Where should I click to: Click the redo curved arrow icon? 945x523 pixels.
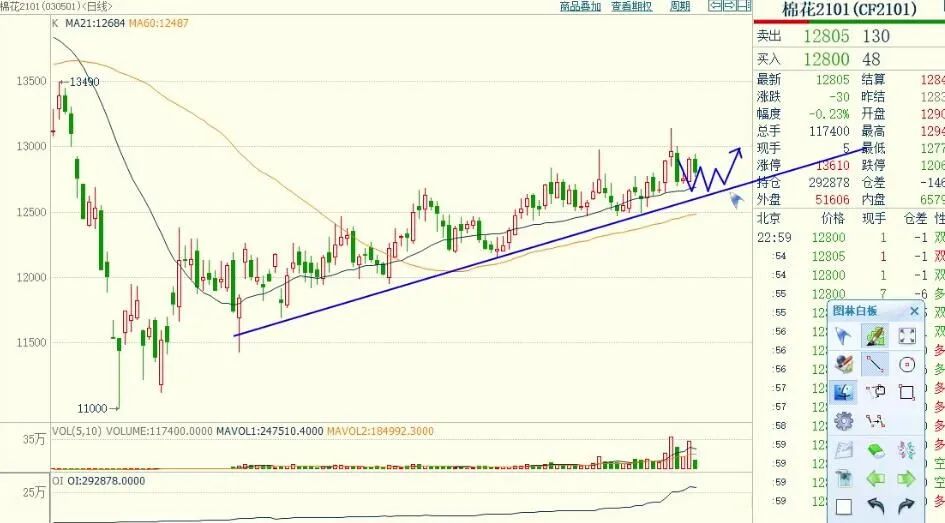(x=907, y=507)
